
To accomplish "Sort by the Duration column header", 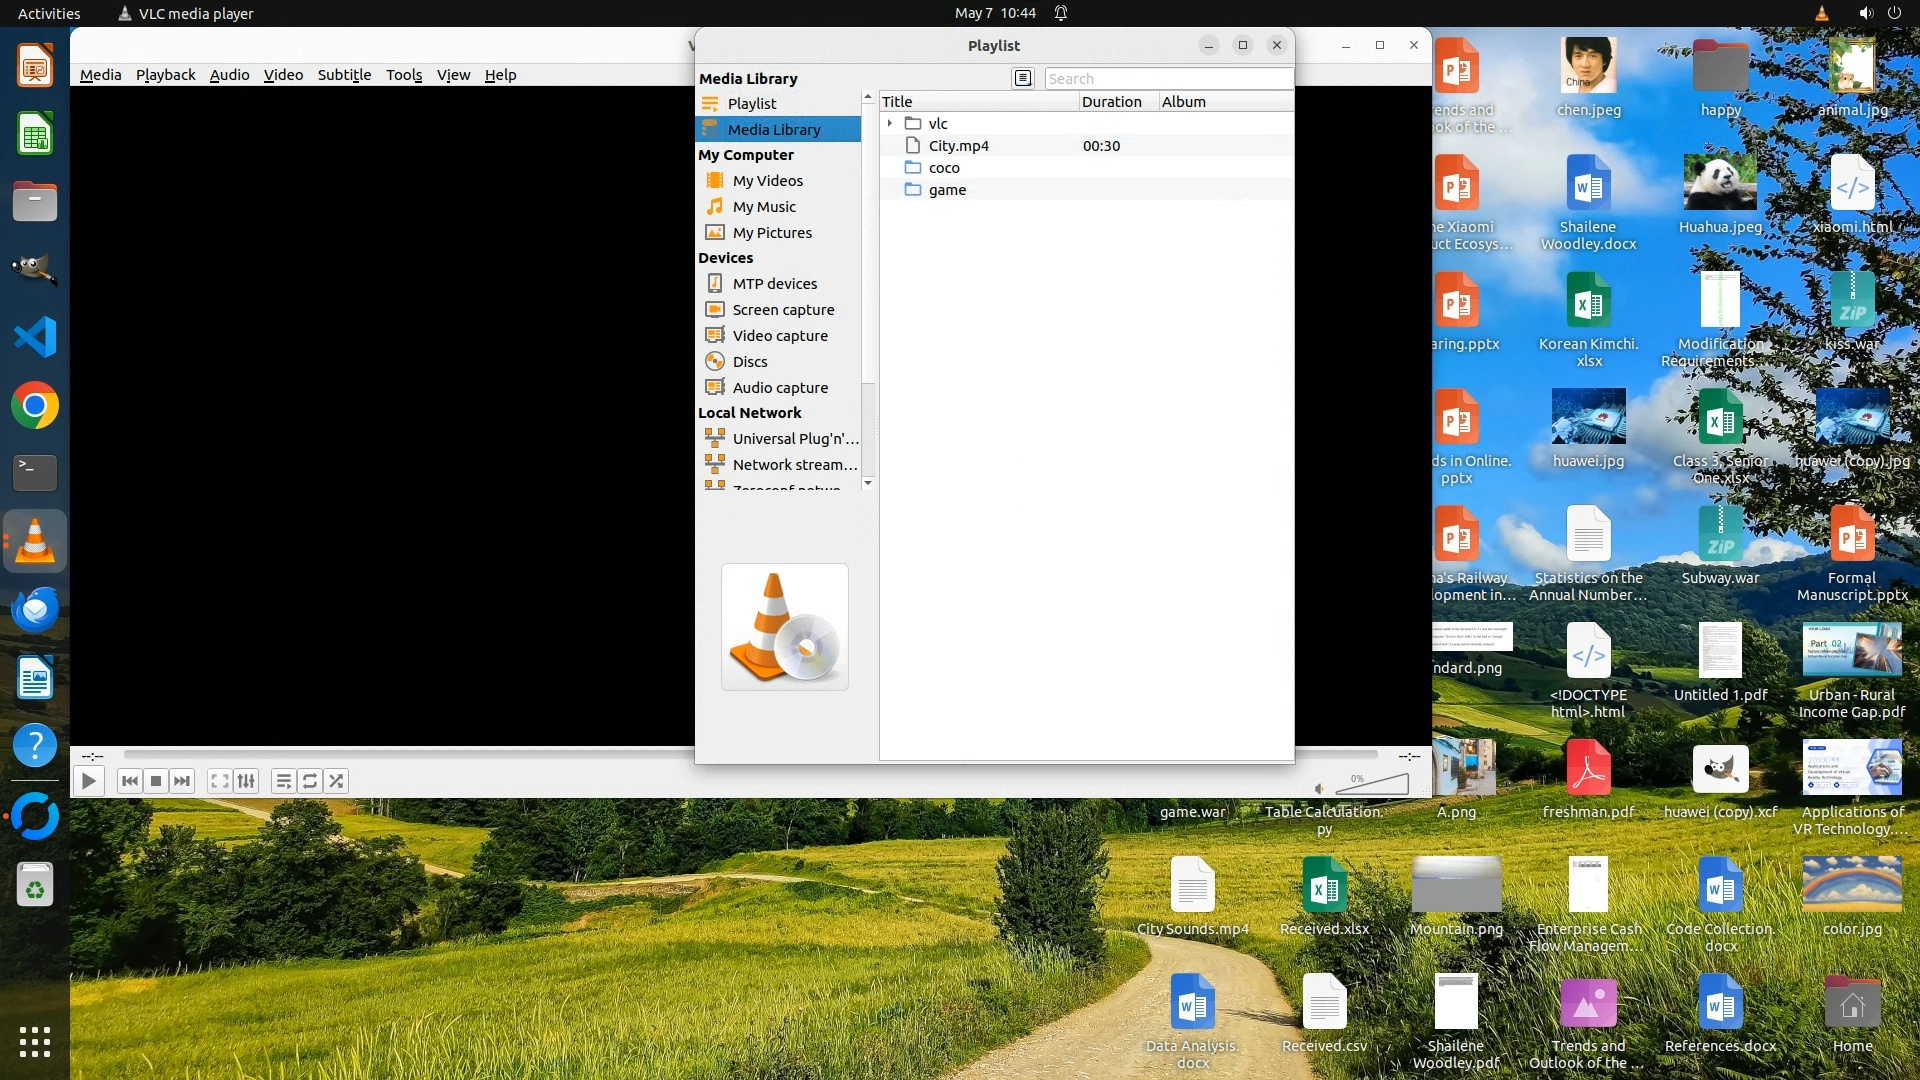I will pos(1111,101).
